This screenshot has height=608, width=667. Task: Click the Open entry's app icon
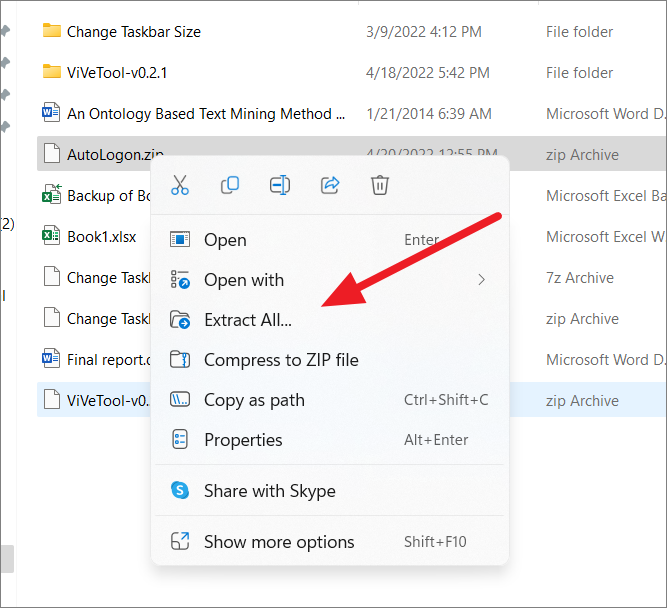click(180, 240)
